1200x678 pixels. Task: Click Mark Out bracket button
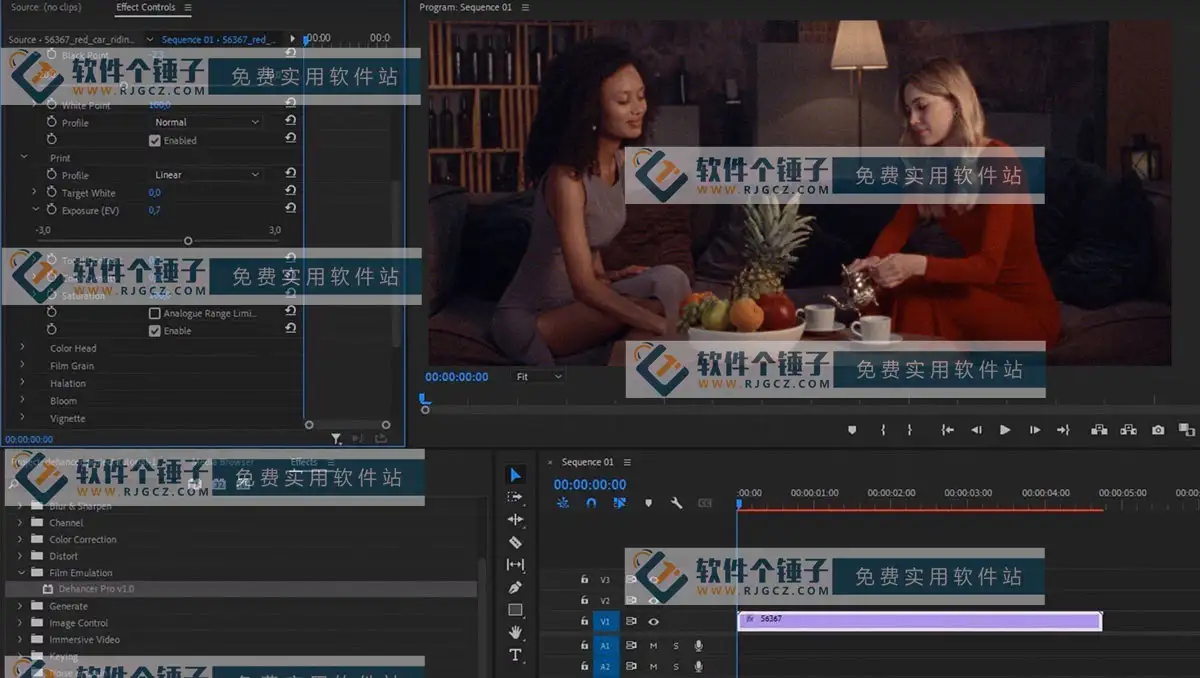909,430
